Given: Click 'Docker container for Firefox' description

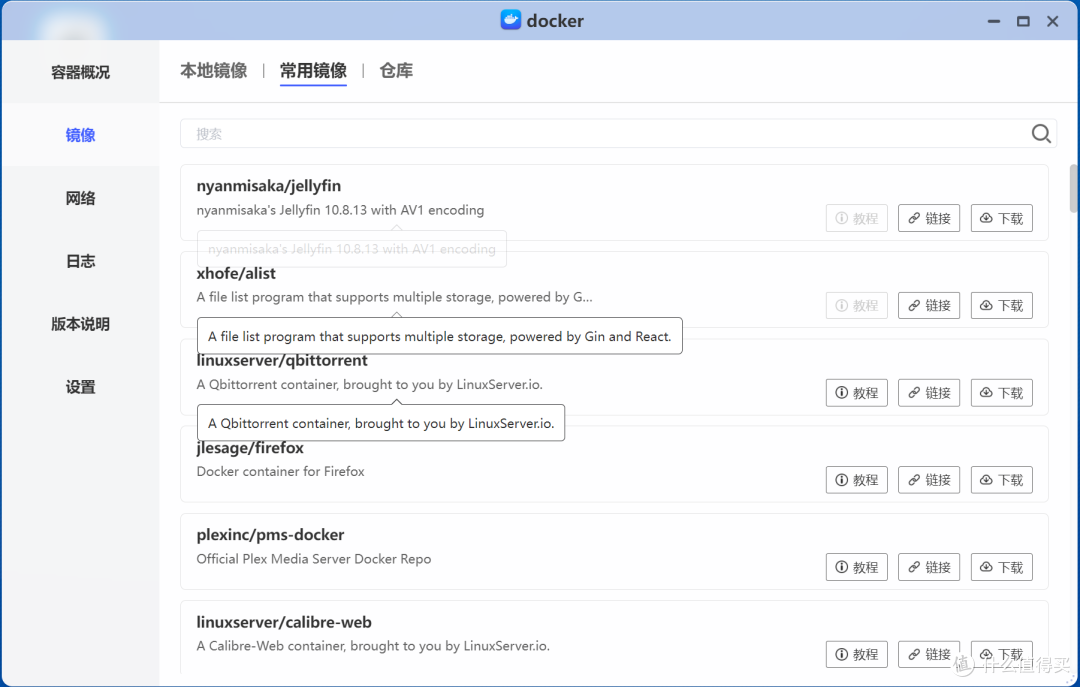Looking at the screenshot, I should tap(280, 471).
